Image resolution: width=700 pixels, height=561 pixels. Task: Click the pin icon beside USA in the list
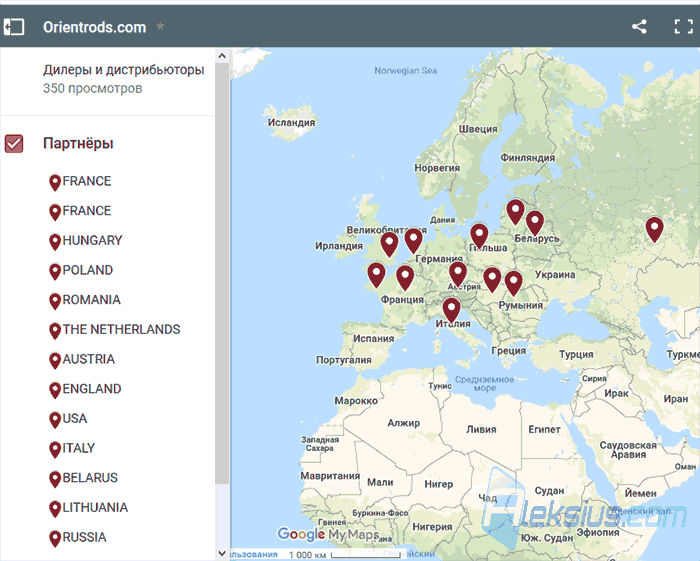click(x=55, y=420)
